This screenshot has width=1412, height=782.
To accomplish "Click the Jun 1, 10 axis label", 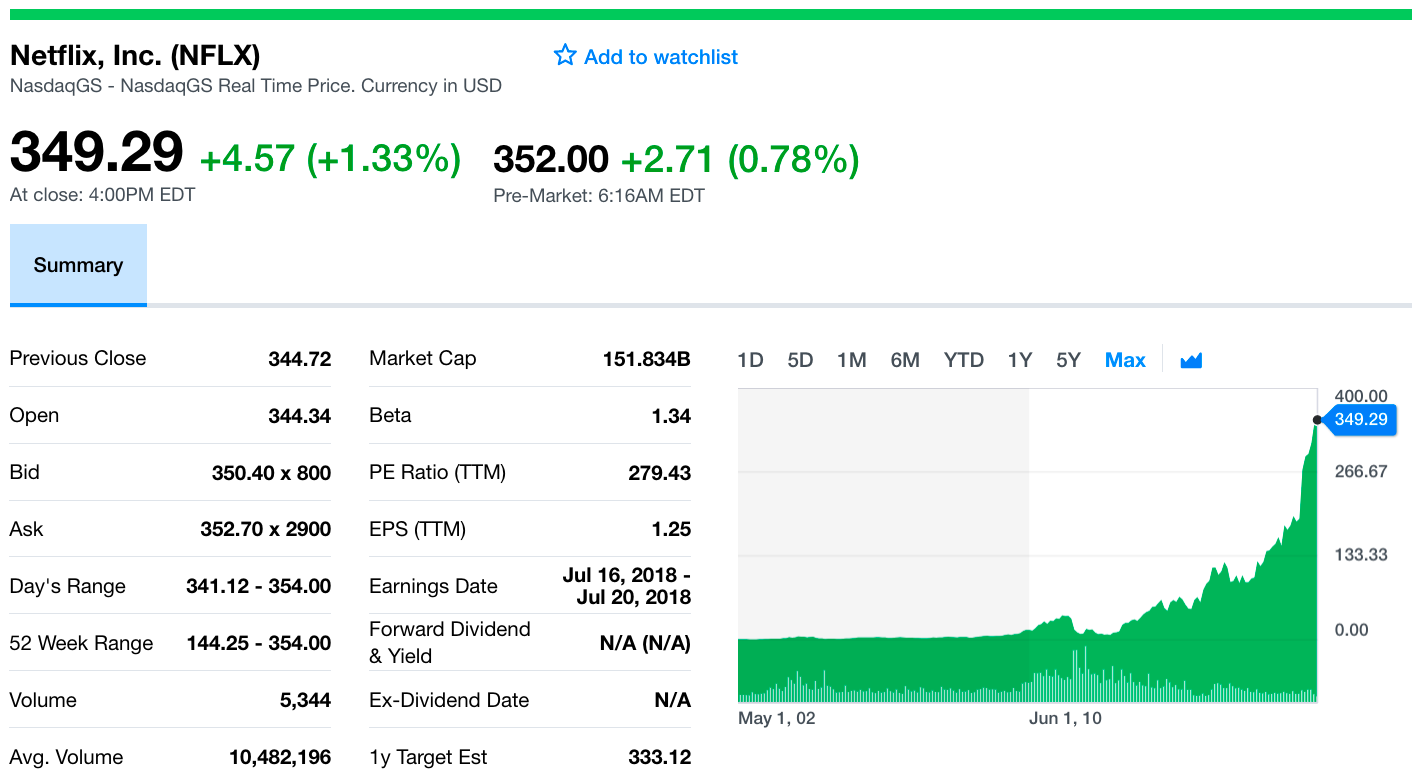I will click(1065, 718).
